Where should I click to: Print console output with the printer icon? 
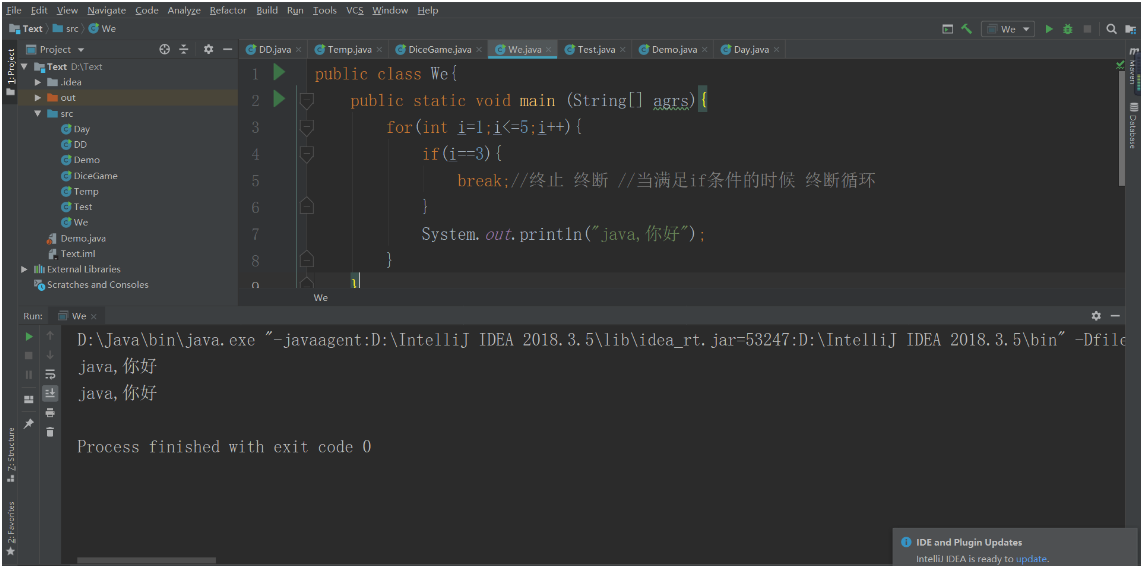click(50, 412)
